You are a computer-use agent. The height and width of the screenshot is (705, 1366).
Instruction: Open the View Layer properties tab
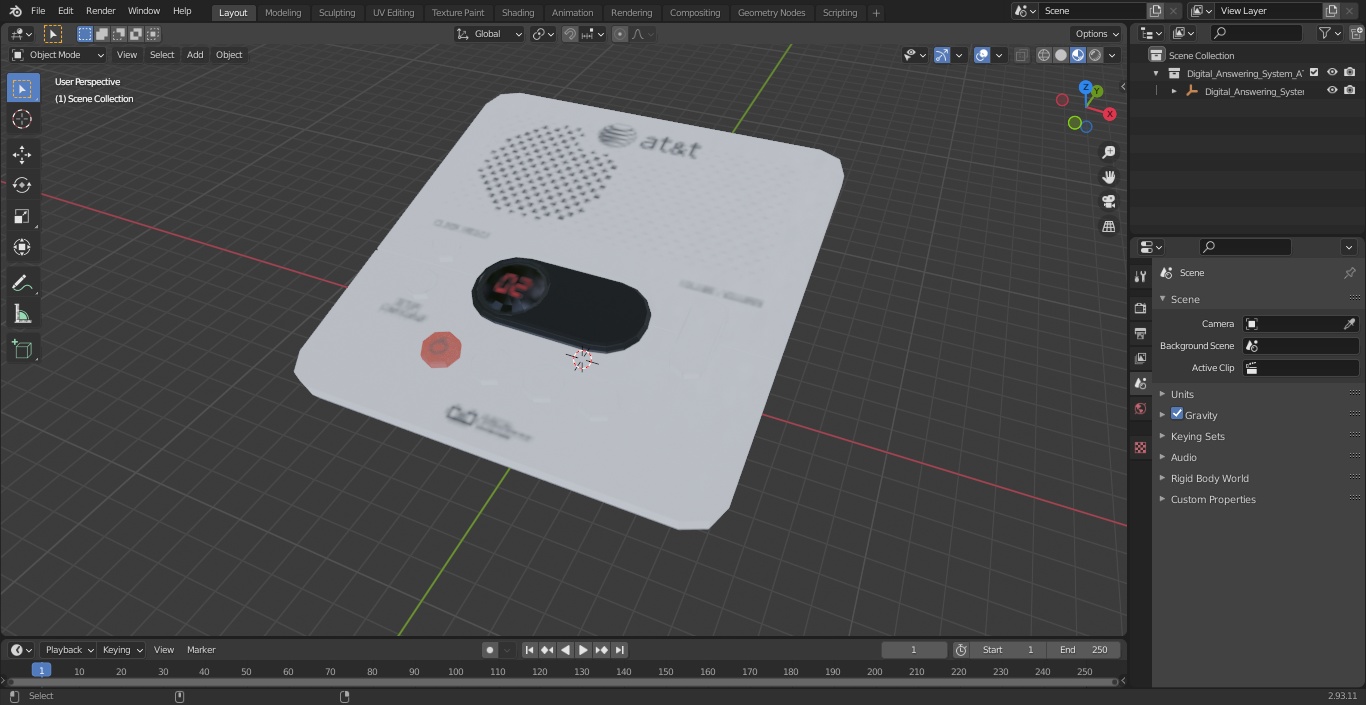point(1140,358)
